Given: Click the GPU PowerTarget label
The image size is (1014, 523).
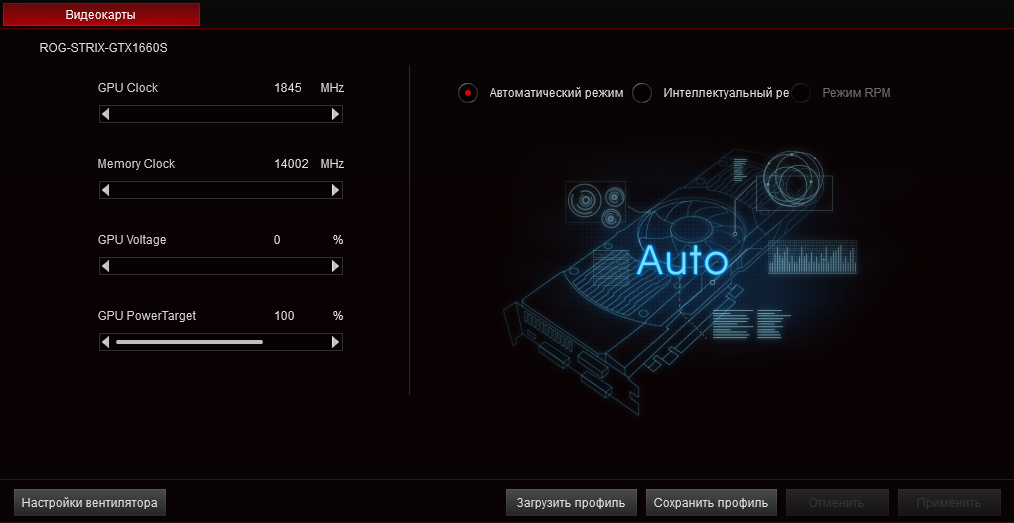Looking at the screenshot, I should point(147,316).
